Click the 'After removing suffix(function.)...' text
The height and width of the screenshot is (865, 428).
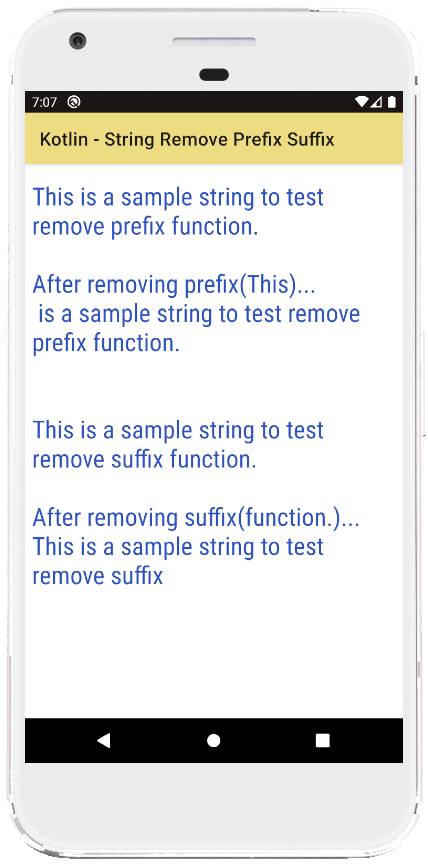[196, 518]
